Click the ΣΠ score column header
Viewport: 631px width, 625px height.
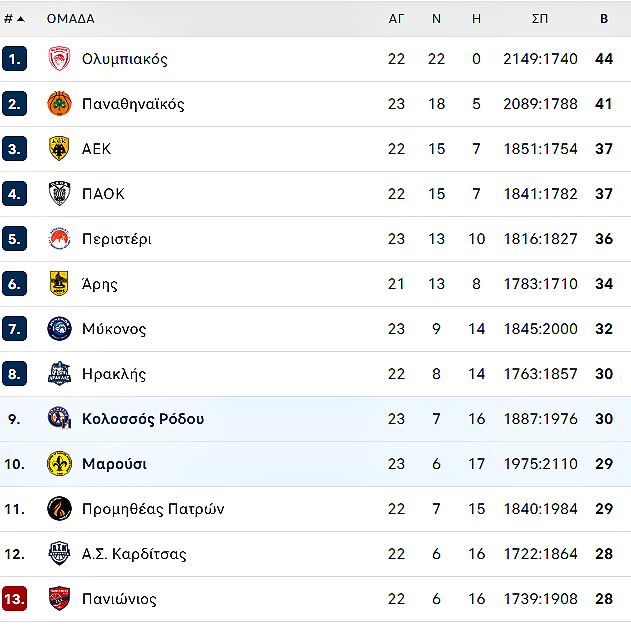pyautogui.click(x=540, y=18)
